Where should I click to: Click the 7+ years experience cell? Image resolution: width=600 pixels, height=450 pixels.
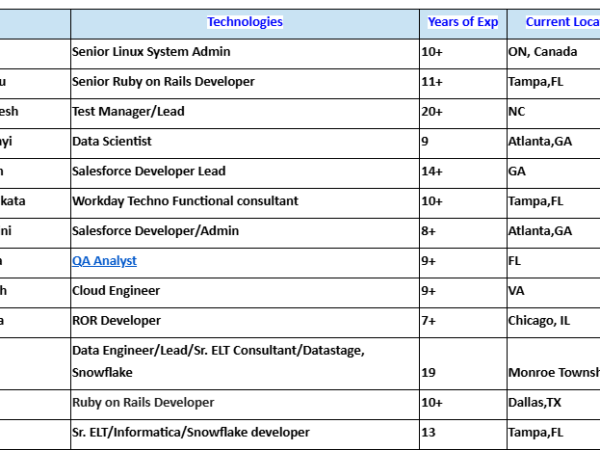pyautogui.click(x=463, y=323)
